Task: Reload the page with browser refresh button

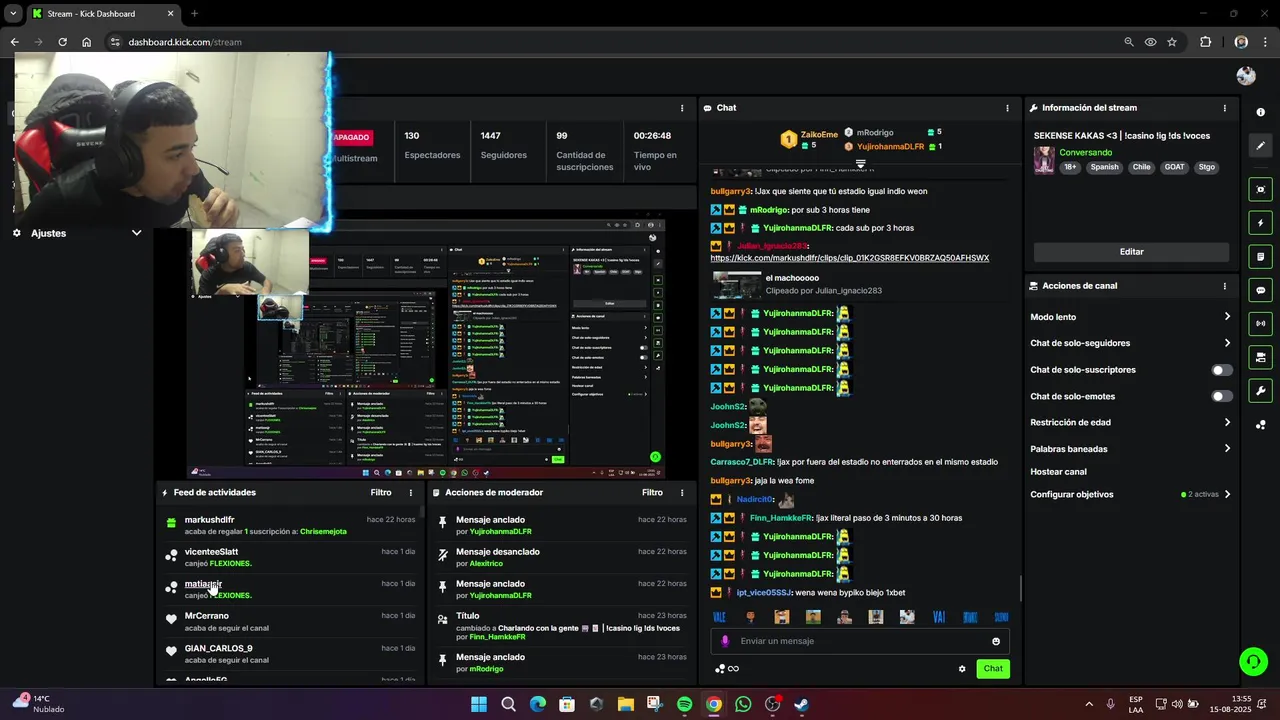Action: pyautogui.click(x=62, y=42)
